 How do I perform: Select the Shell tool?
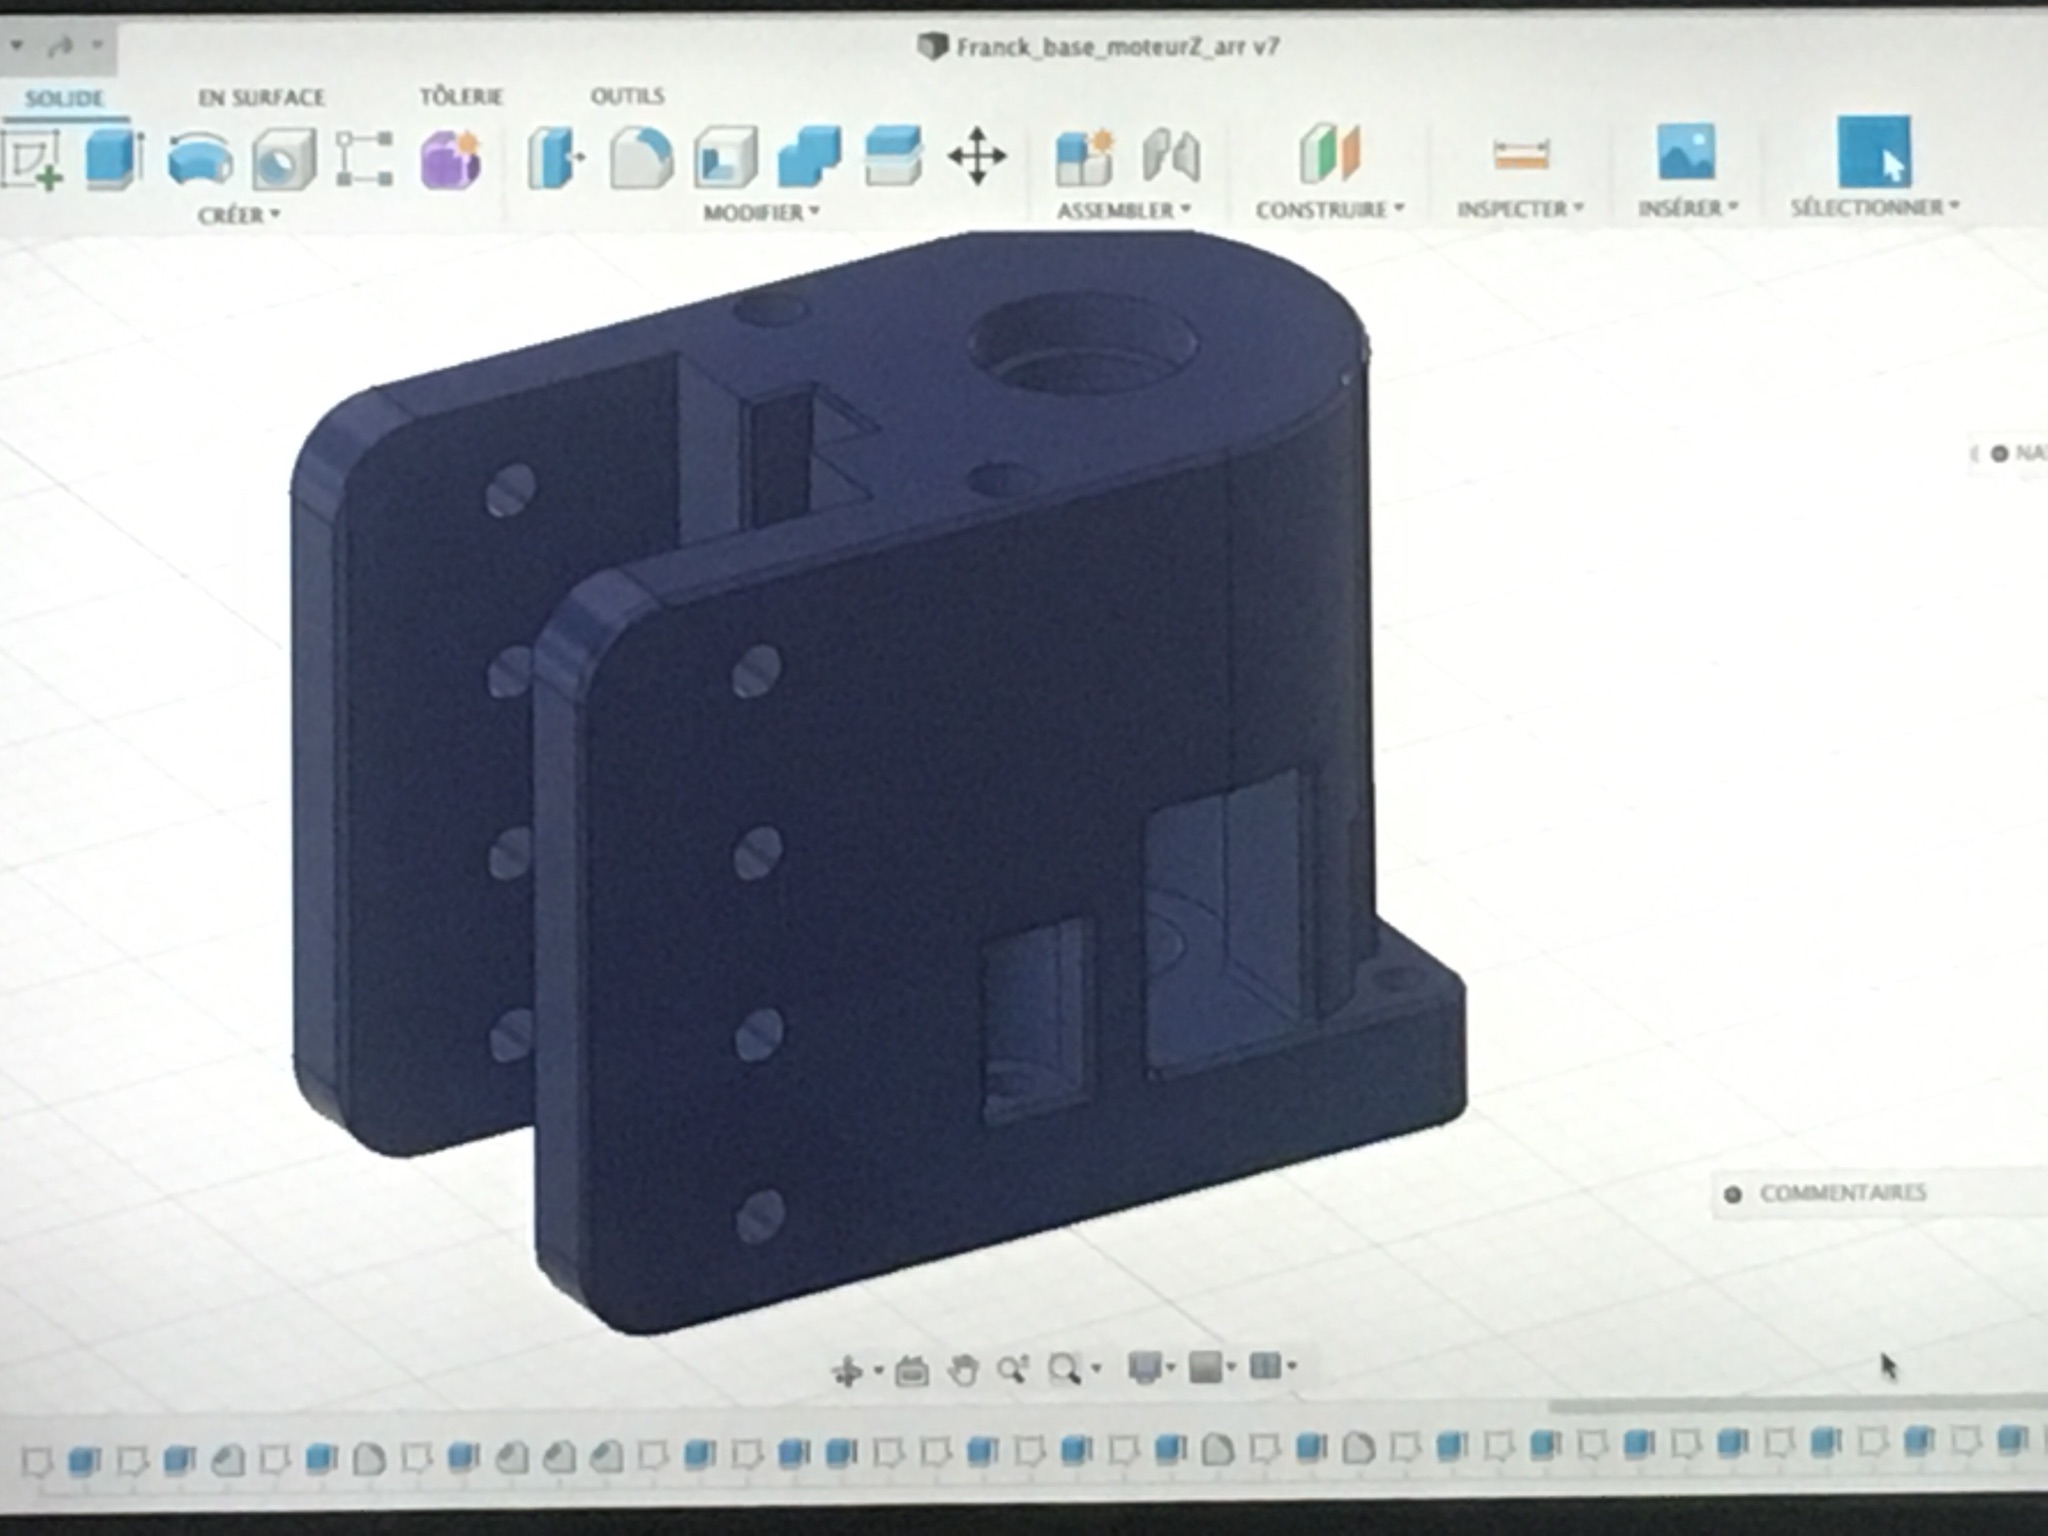pyautogui.click(x=725, y=157)
